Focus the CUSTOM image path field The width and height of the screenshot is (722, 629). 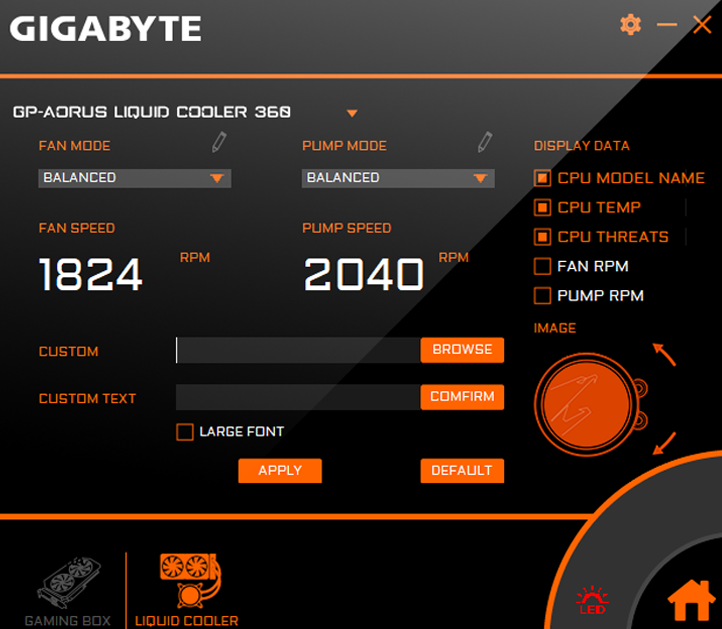(298, 350)
